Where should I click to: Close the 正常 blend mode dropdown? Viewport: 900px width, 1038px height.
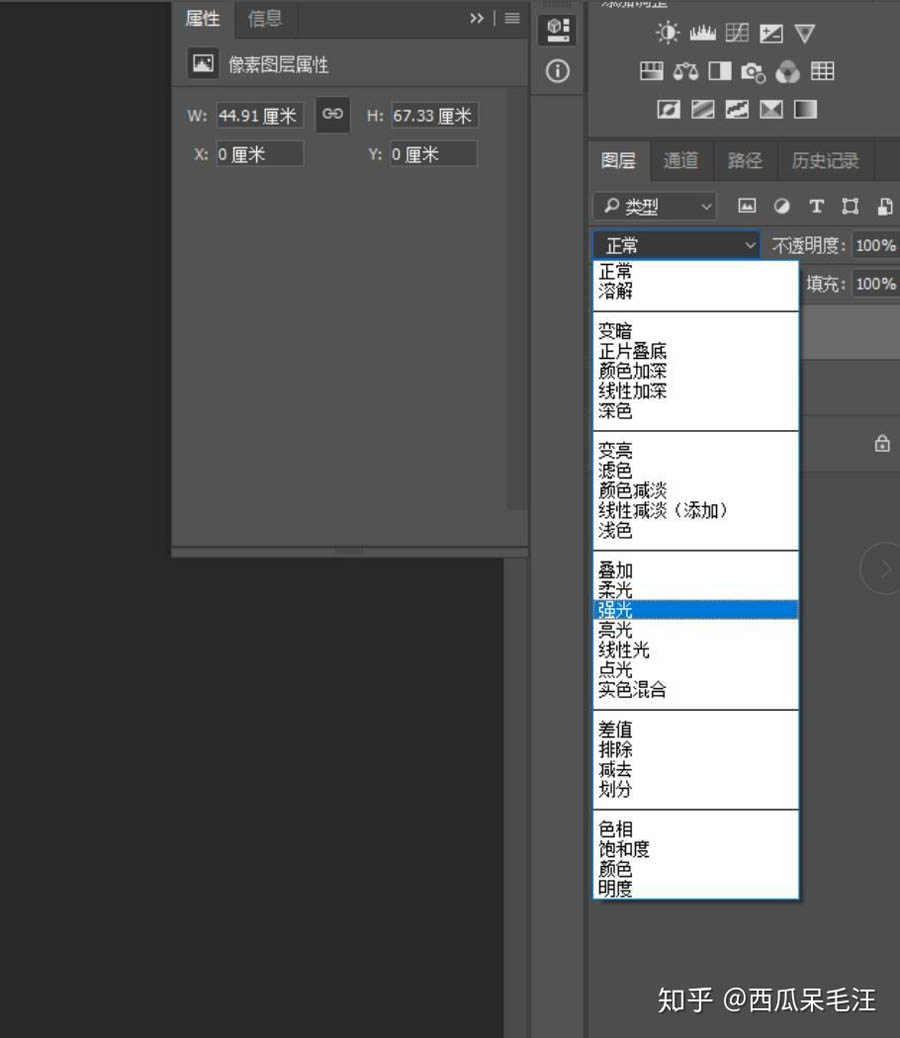pyautogui.click(x=676, y=246)
